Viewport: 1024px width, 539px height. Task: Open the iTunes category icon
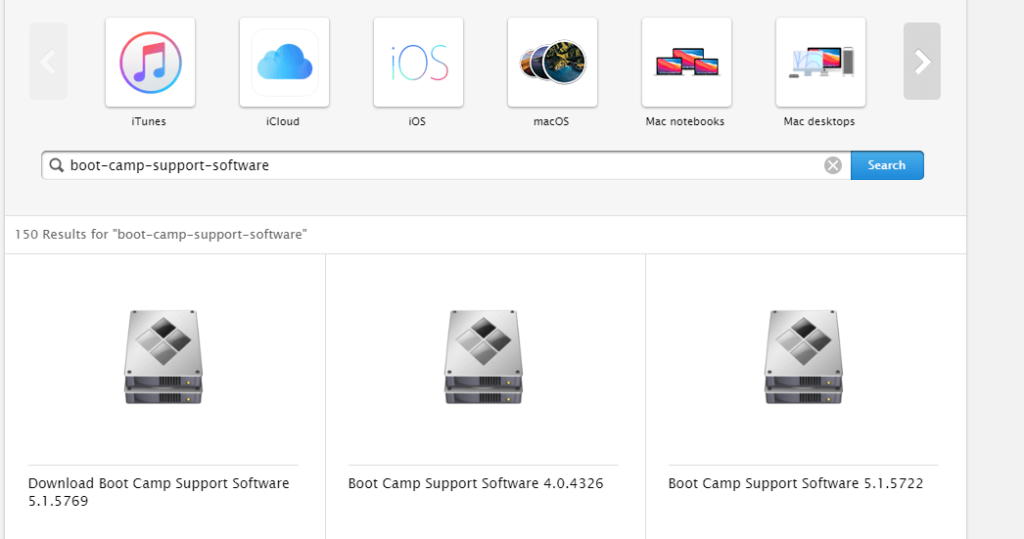(150, 62)
